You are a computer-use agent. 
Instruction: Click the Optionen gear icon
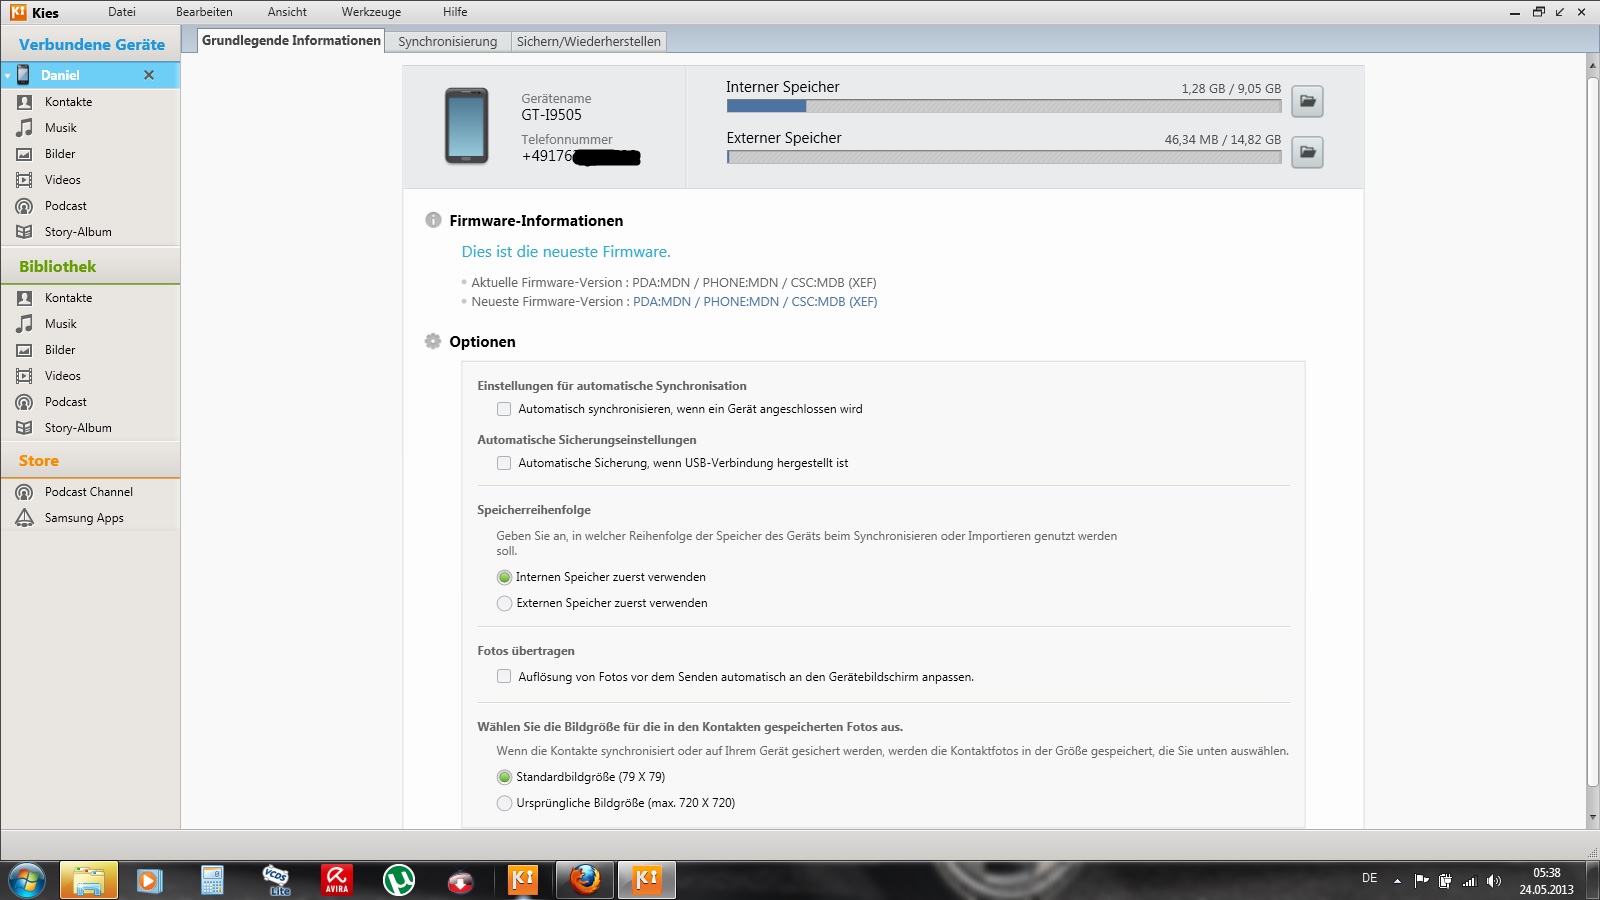click(x=433, y=341)
